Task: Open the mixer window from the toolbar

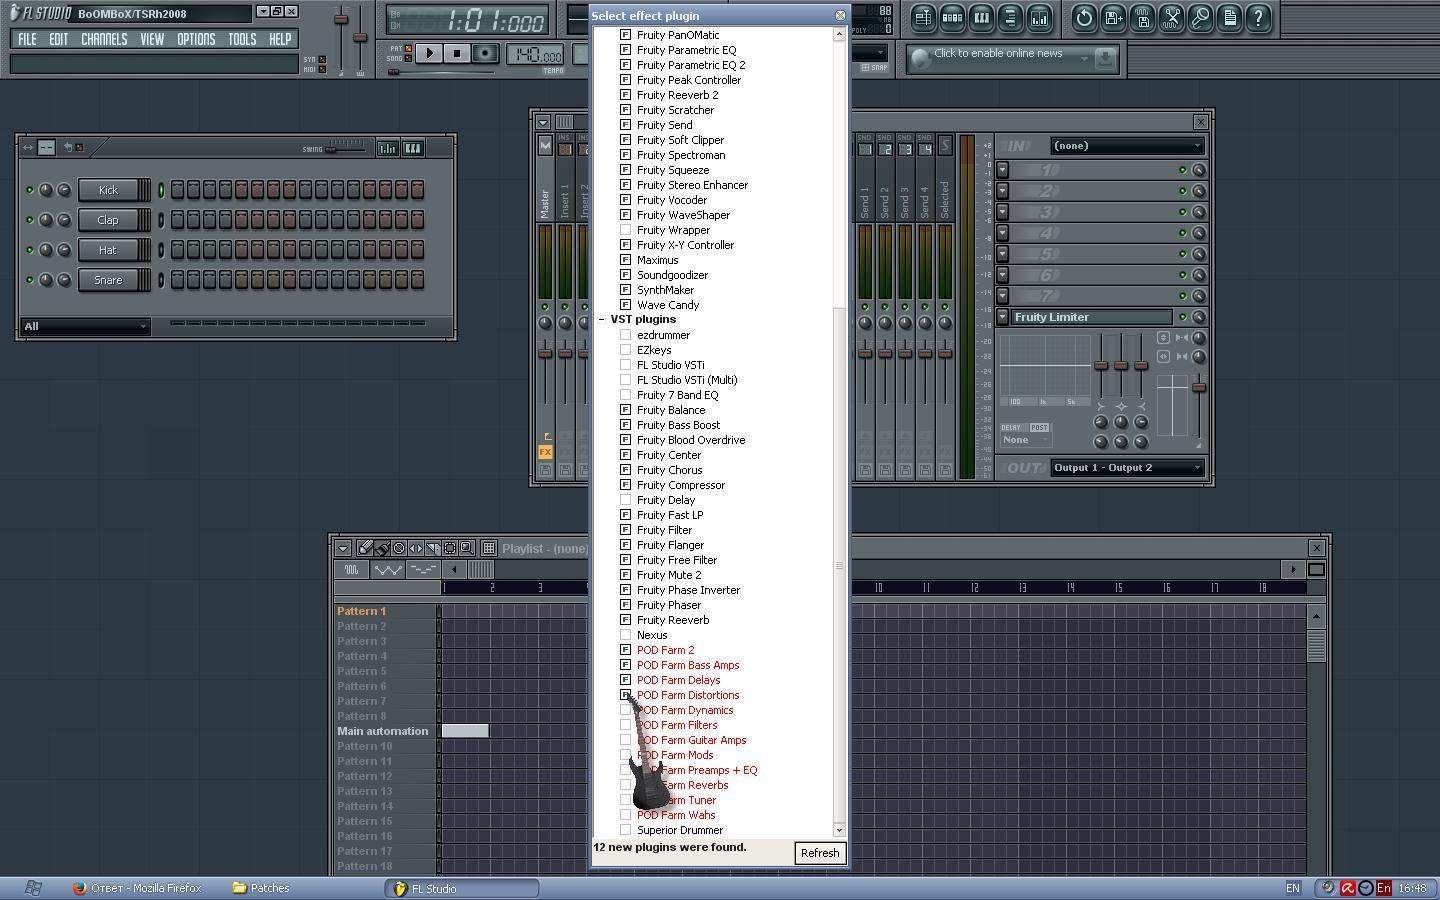Action: click(1039, 17)
